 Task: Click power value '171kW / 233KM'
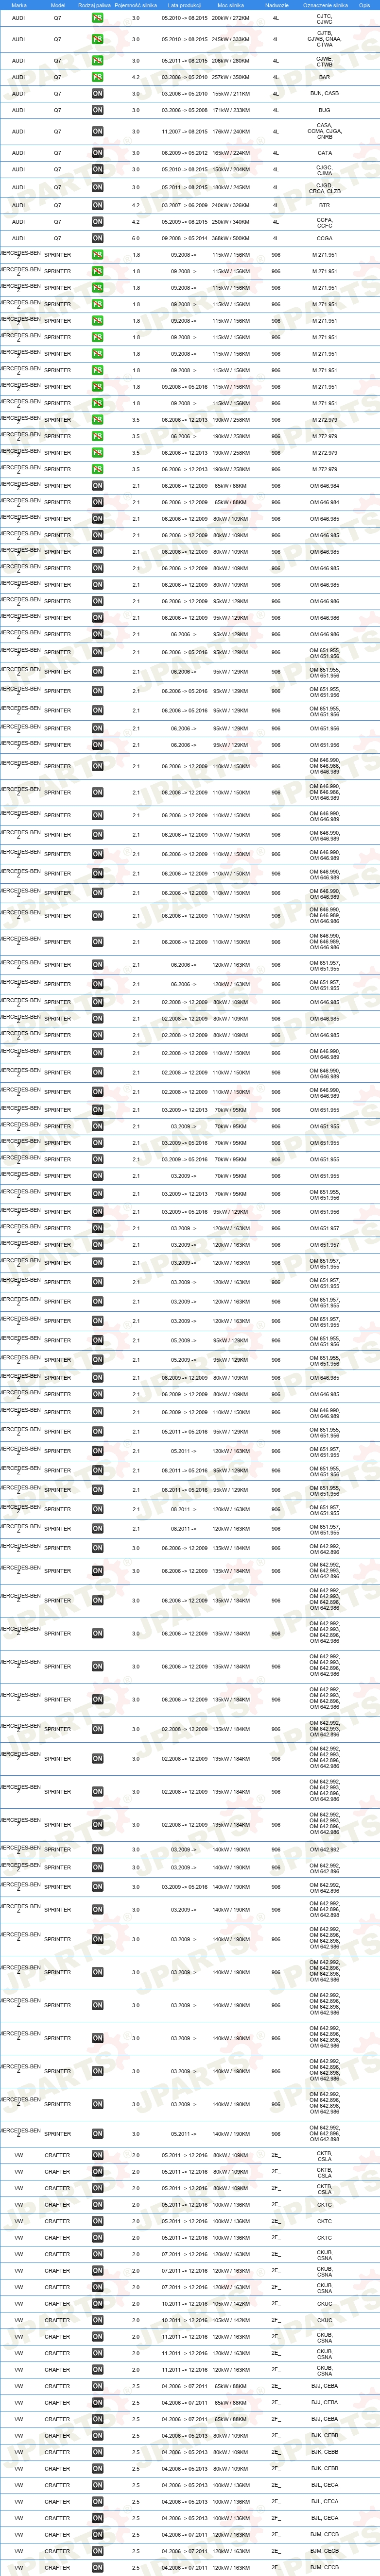pyautogui.click(x=230, y=110)
